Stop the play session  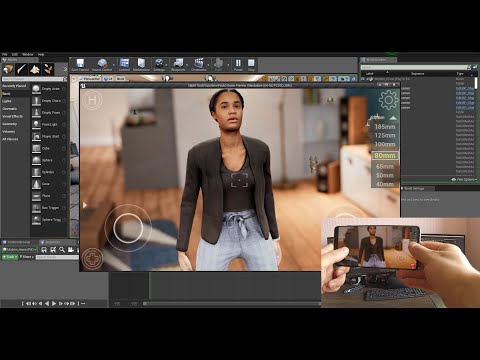click(251, 64)
